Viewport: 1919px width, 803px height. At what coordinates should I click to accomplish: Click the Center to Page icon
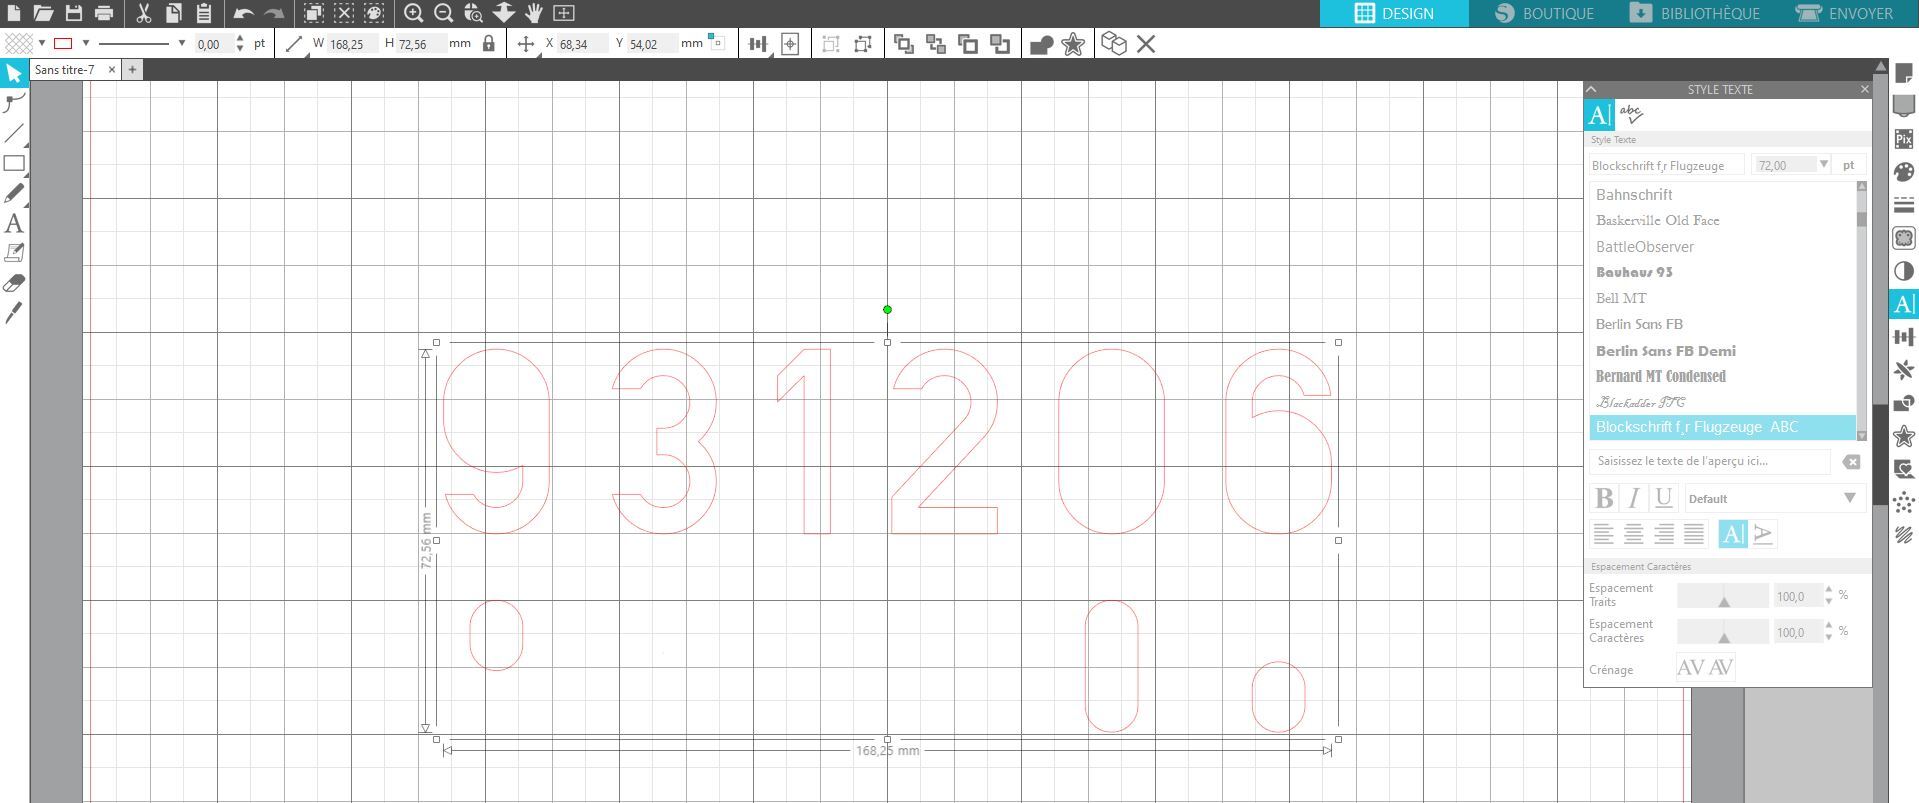tap(790, 44)
